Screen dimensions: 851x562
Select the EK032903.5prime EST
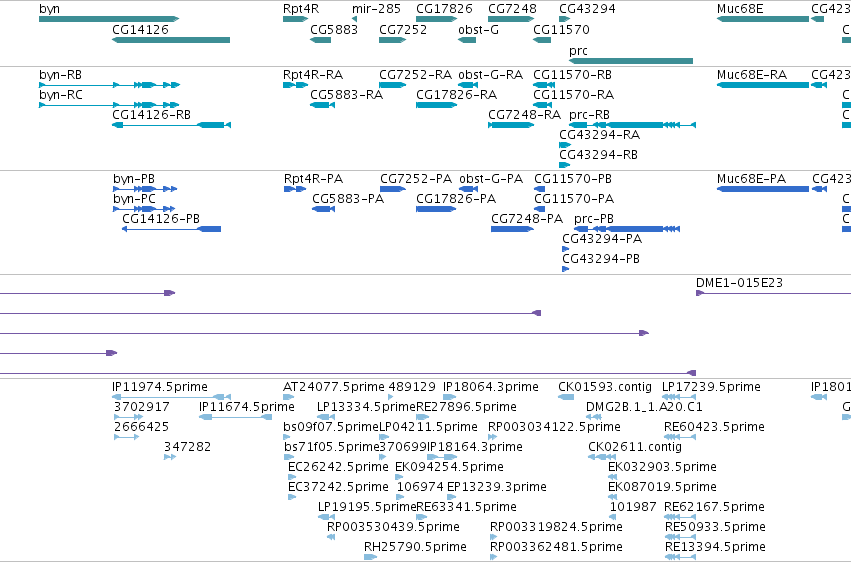point(613,477)
